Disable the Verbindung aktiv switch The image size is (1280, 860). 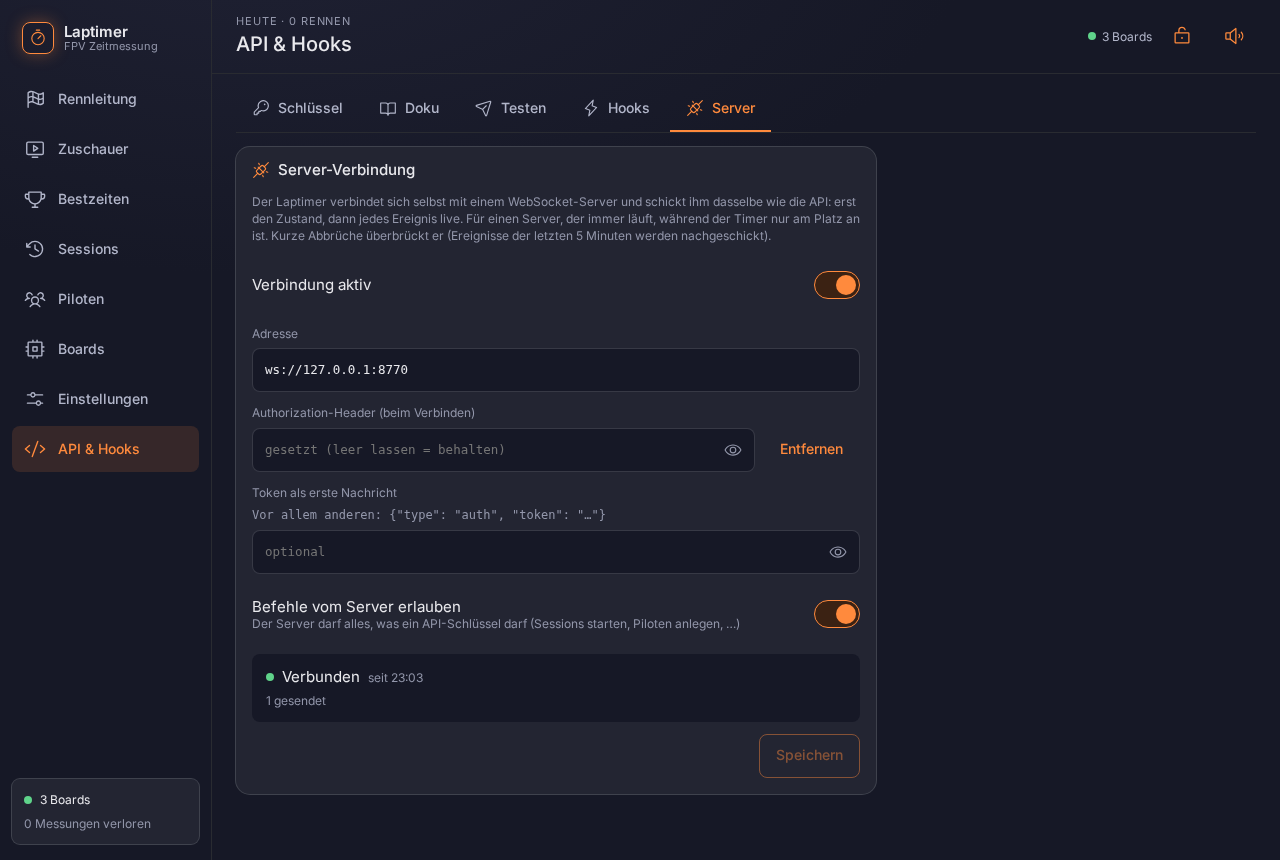click(837, 285)
